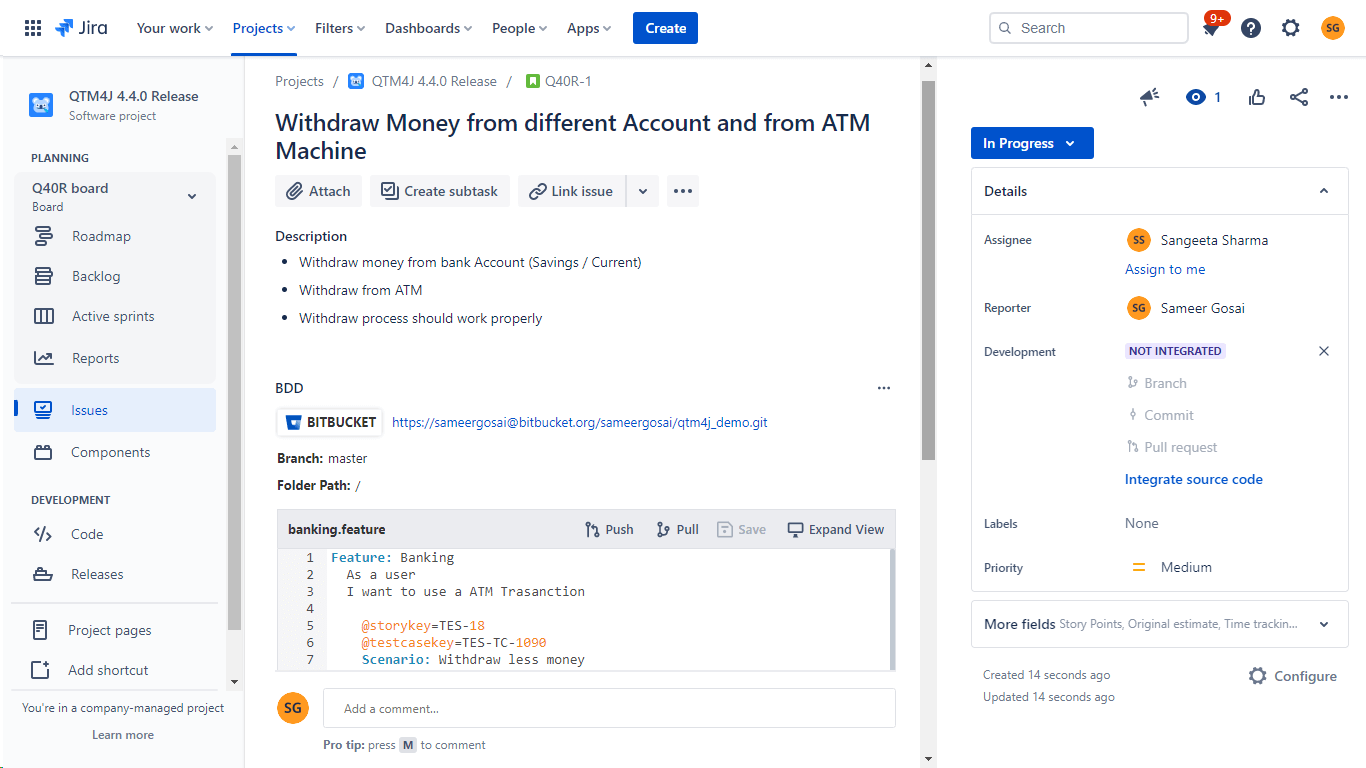Screen dimensions: 1366x768
Task: Click the QTM4J project avatar in sidebar
Action: point(41,105)
